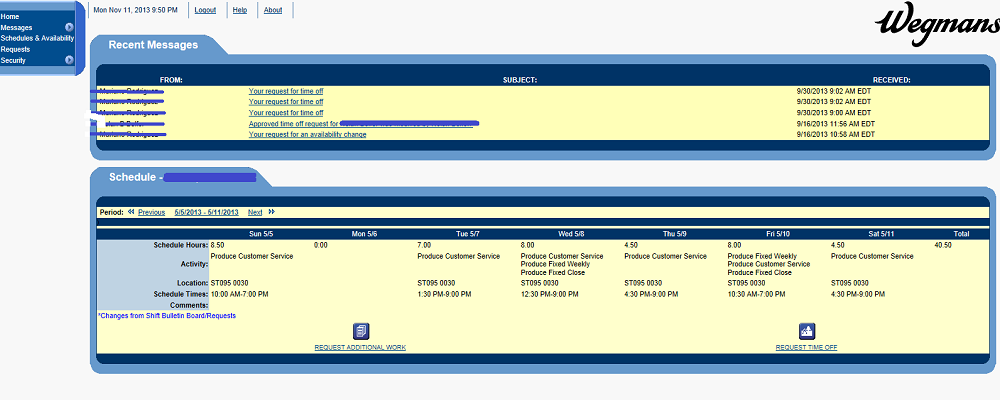
Task: Click the Wed 5/8 column header
Action: pyautogui.click(x=571, y=234)
